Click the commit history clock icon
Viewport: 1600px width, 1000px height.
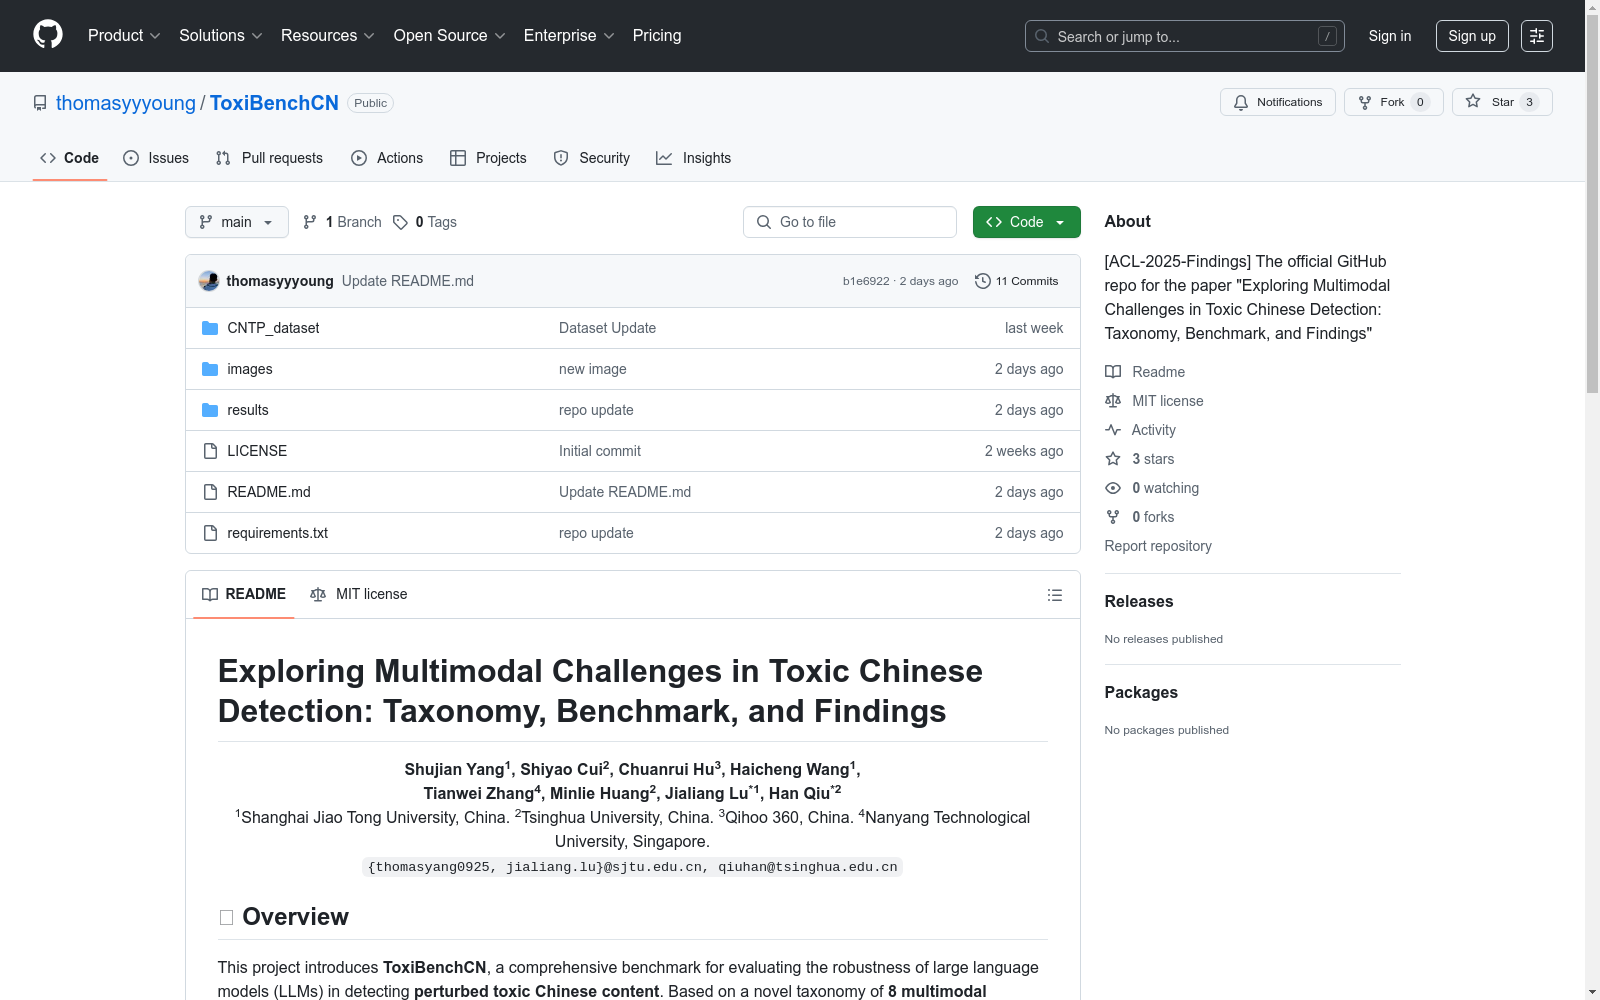(983, 281)
